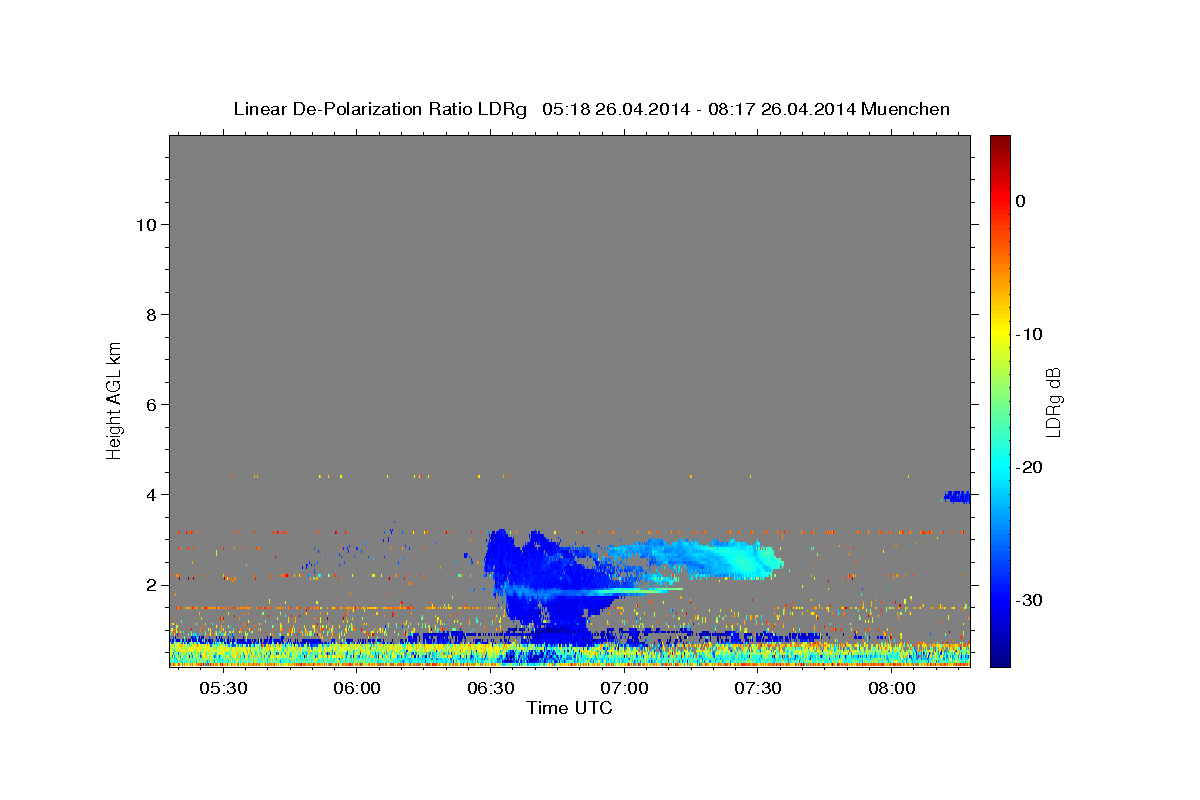This screenshot has width=1200, height=800.
Task: Click the 'Time UTC' axis label
Action: click(x=569, y=708)
